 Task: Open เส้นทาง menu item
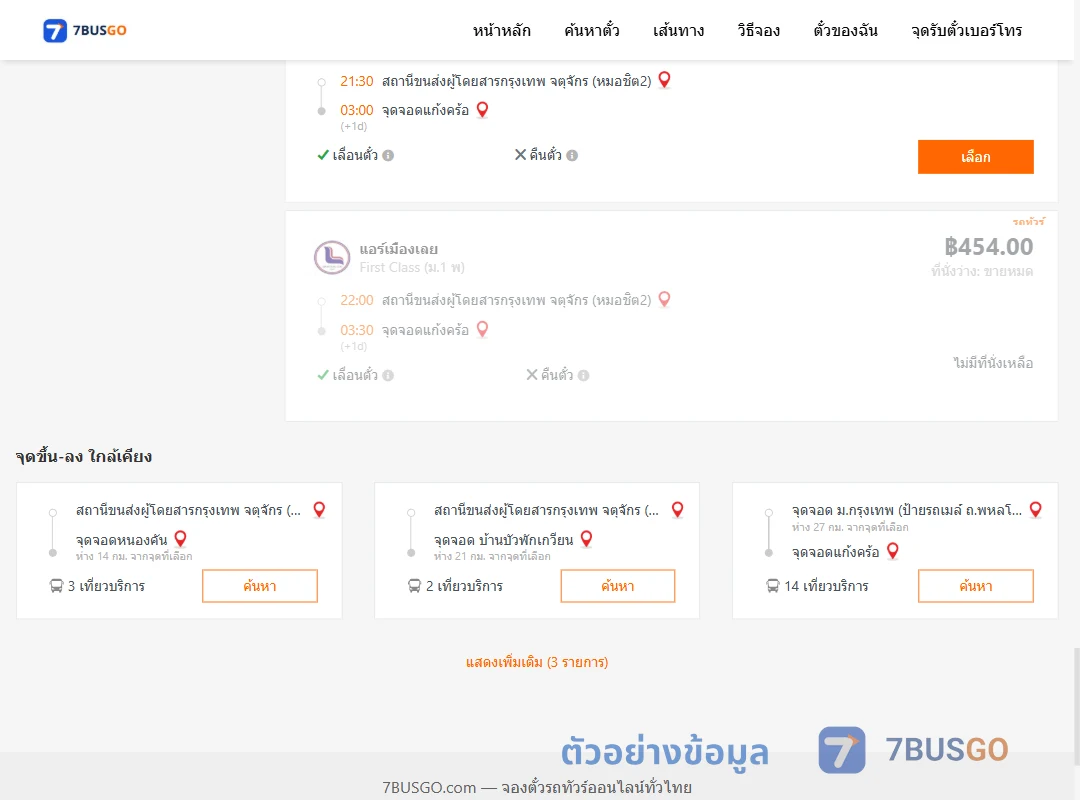click(678, 30)
